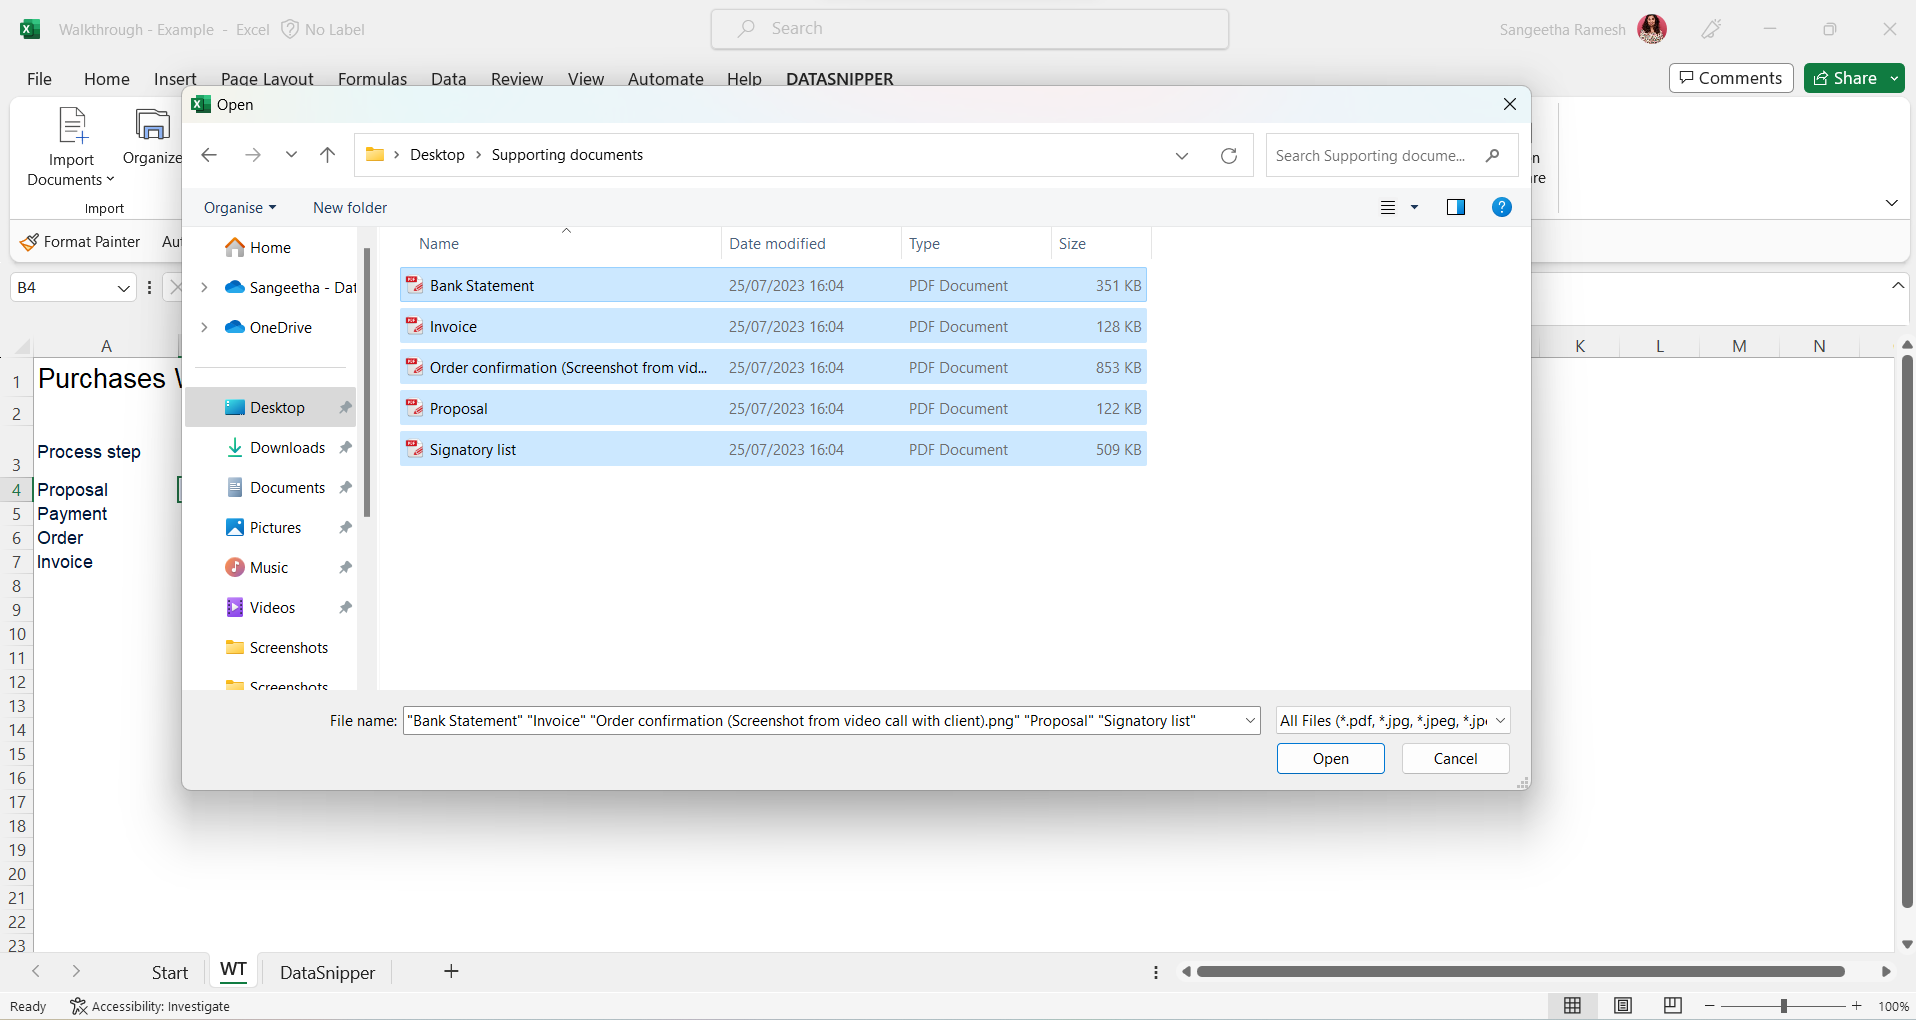Adjust the zoom slider in the status bar

tap(1783, 1006)
